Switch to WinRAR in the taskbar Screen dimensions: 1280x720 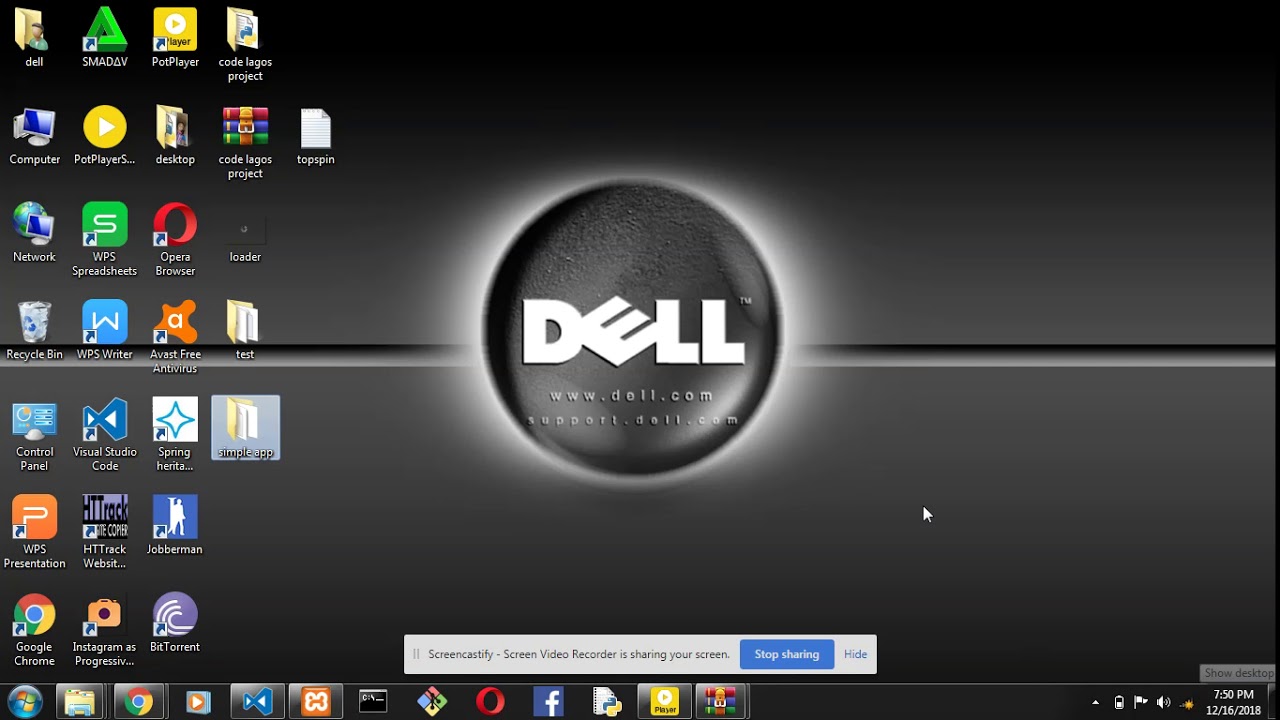click(721, 702)
